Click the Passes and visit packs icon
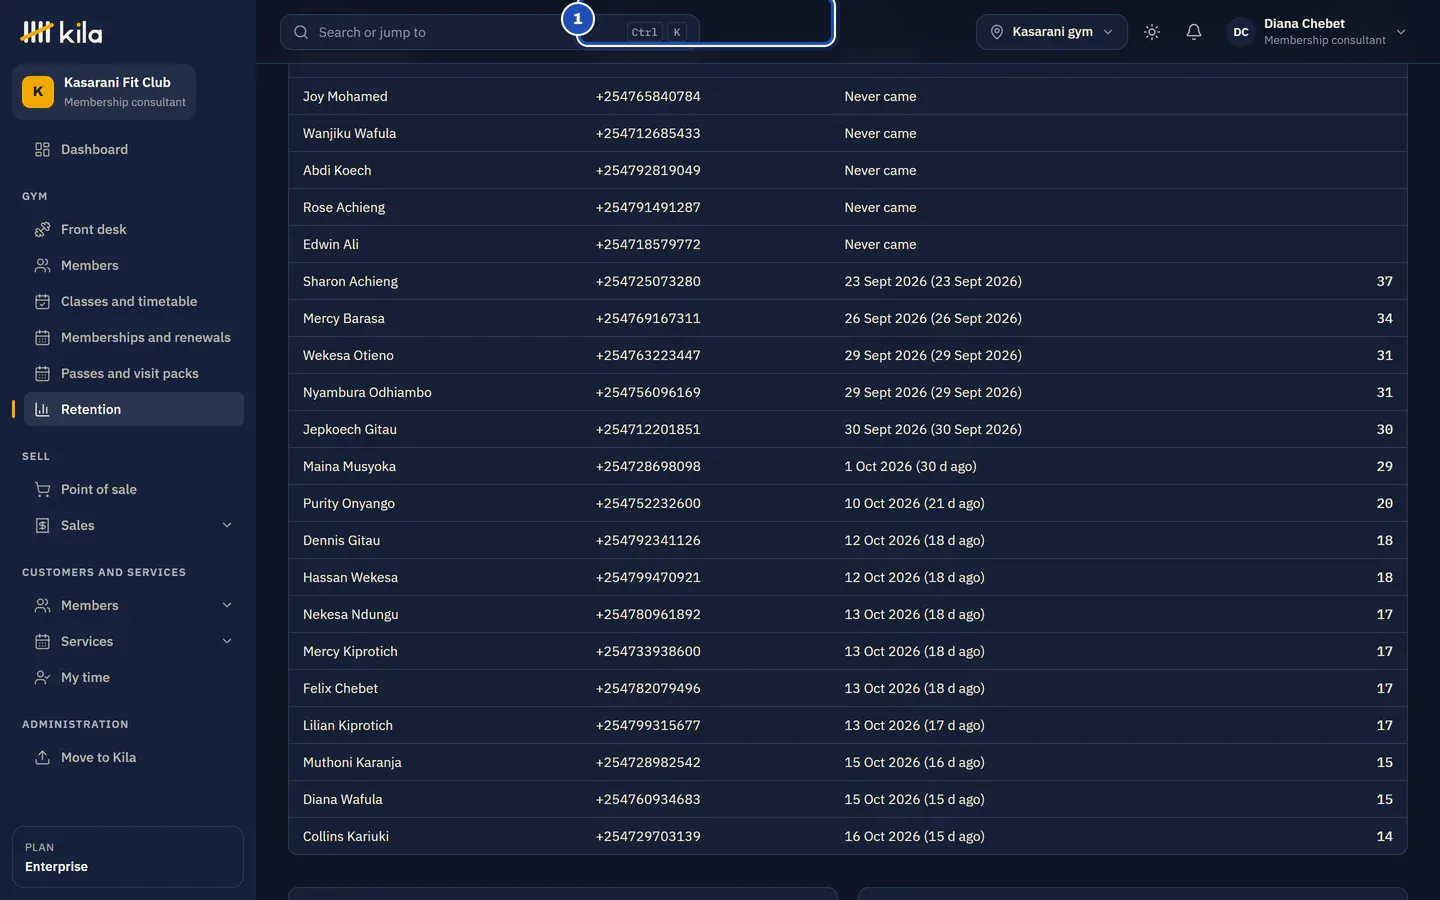The height and width of the screenshot is (900, 1440). click(42, 373)
